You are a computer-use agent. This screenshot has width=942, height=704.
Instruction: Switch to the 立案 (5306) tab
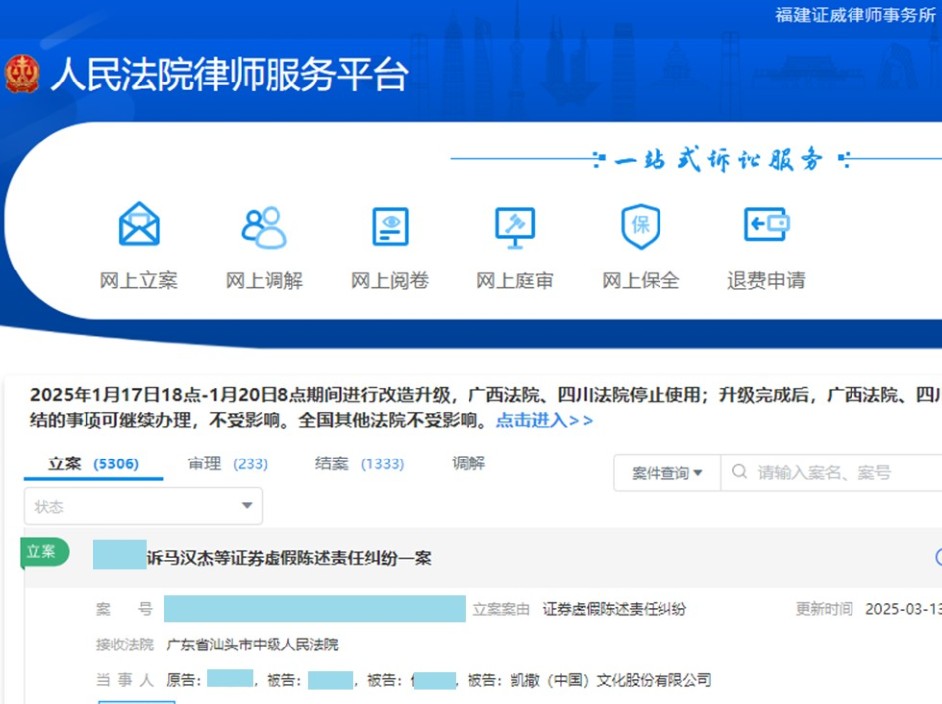(x=93, y=464)
